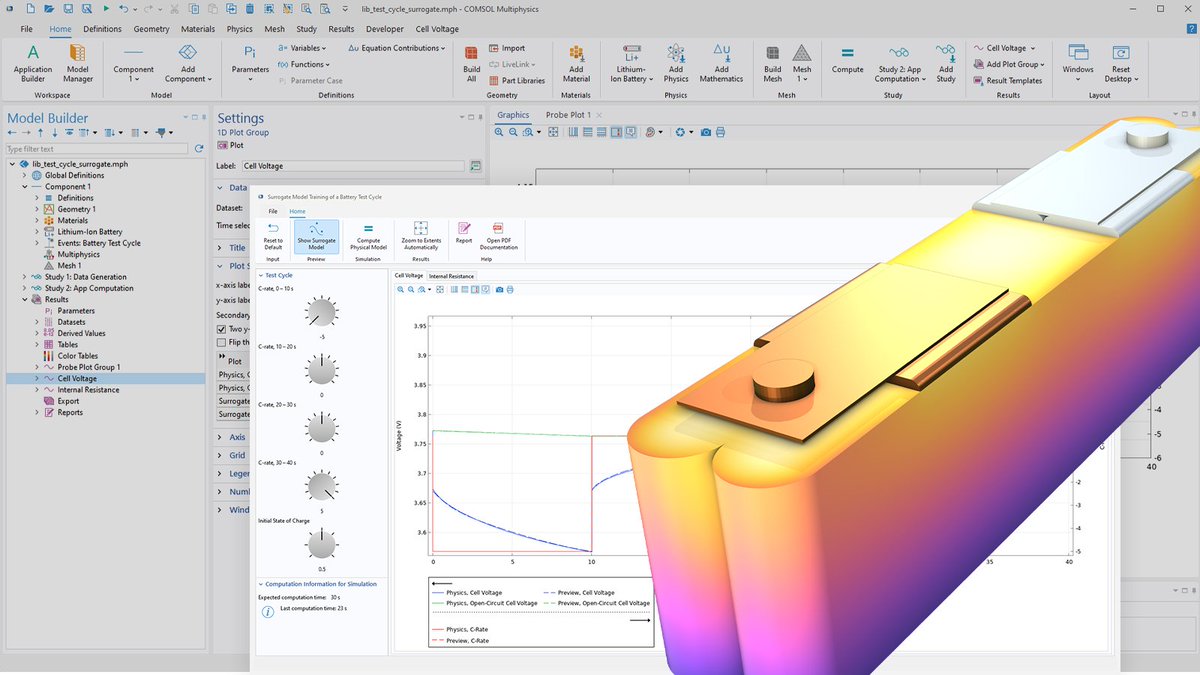This screenshot has width=1200, height=675.
Task: Click the plot icon next to Label field
Action: [x=476, y=166]
